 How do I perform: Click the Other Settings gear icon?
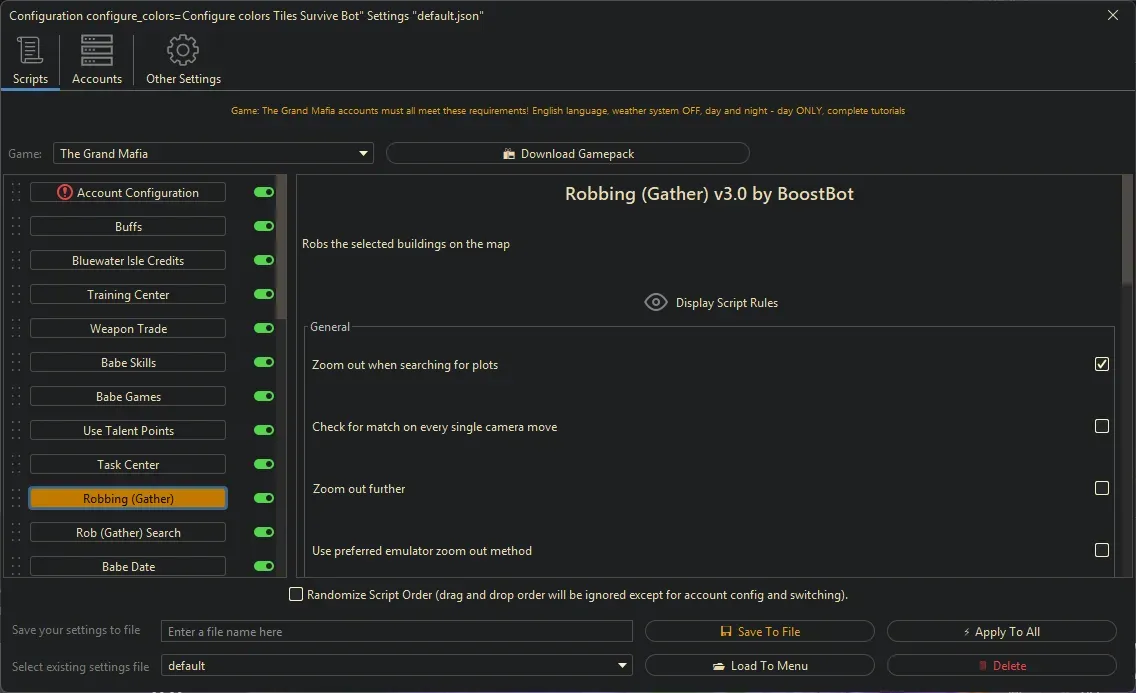(183, 50)
